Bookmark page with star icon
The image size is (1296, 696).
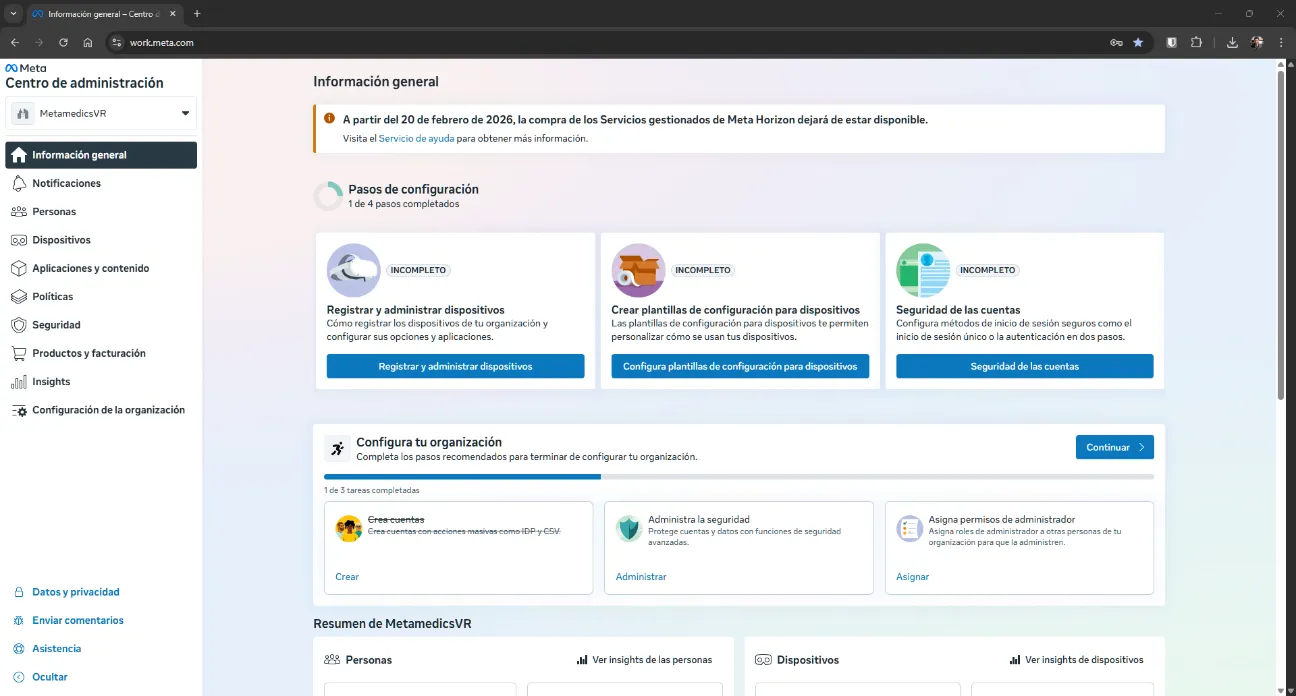click(1138, 43)
